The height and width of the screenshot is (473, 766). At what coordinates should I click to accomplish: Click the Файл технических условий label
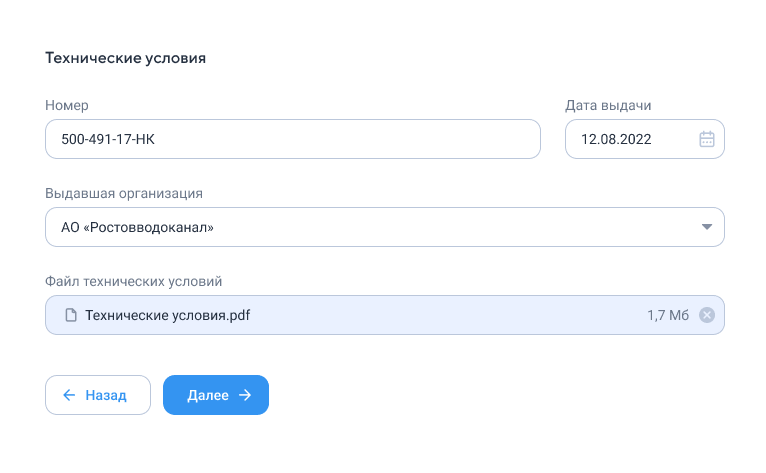coord(133,281)
